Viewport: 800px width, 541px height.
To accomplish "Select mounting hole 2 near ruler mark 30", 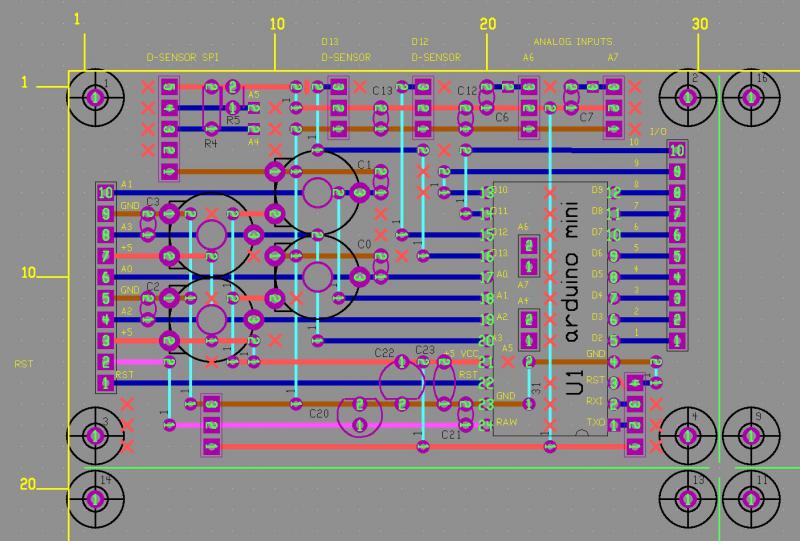I will click(687, 97).
